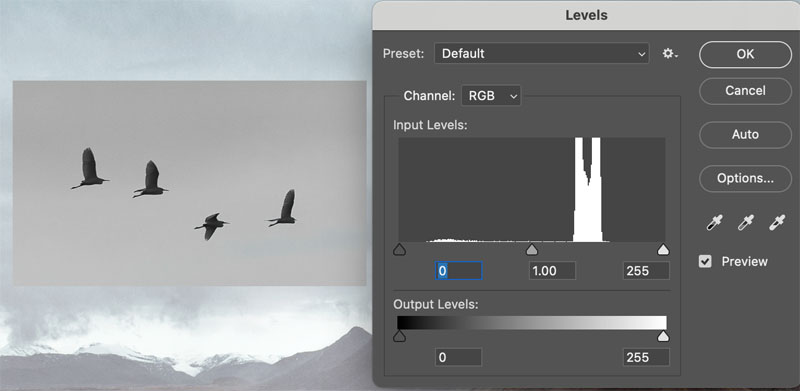
Task: Select the black point eyedropper
Action: [x=714, y=223]
